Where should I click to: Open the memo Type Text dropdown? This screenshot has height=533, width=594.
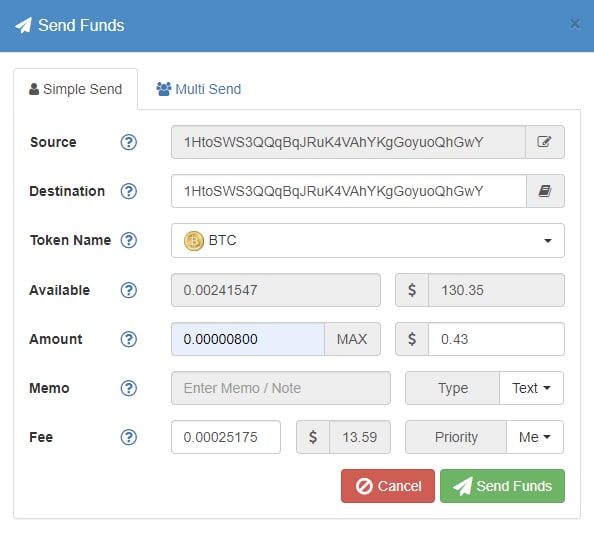531,388
